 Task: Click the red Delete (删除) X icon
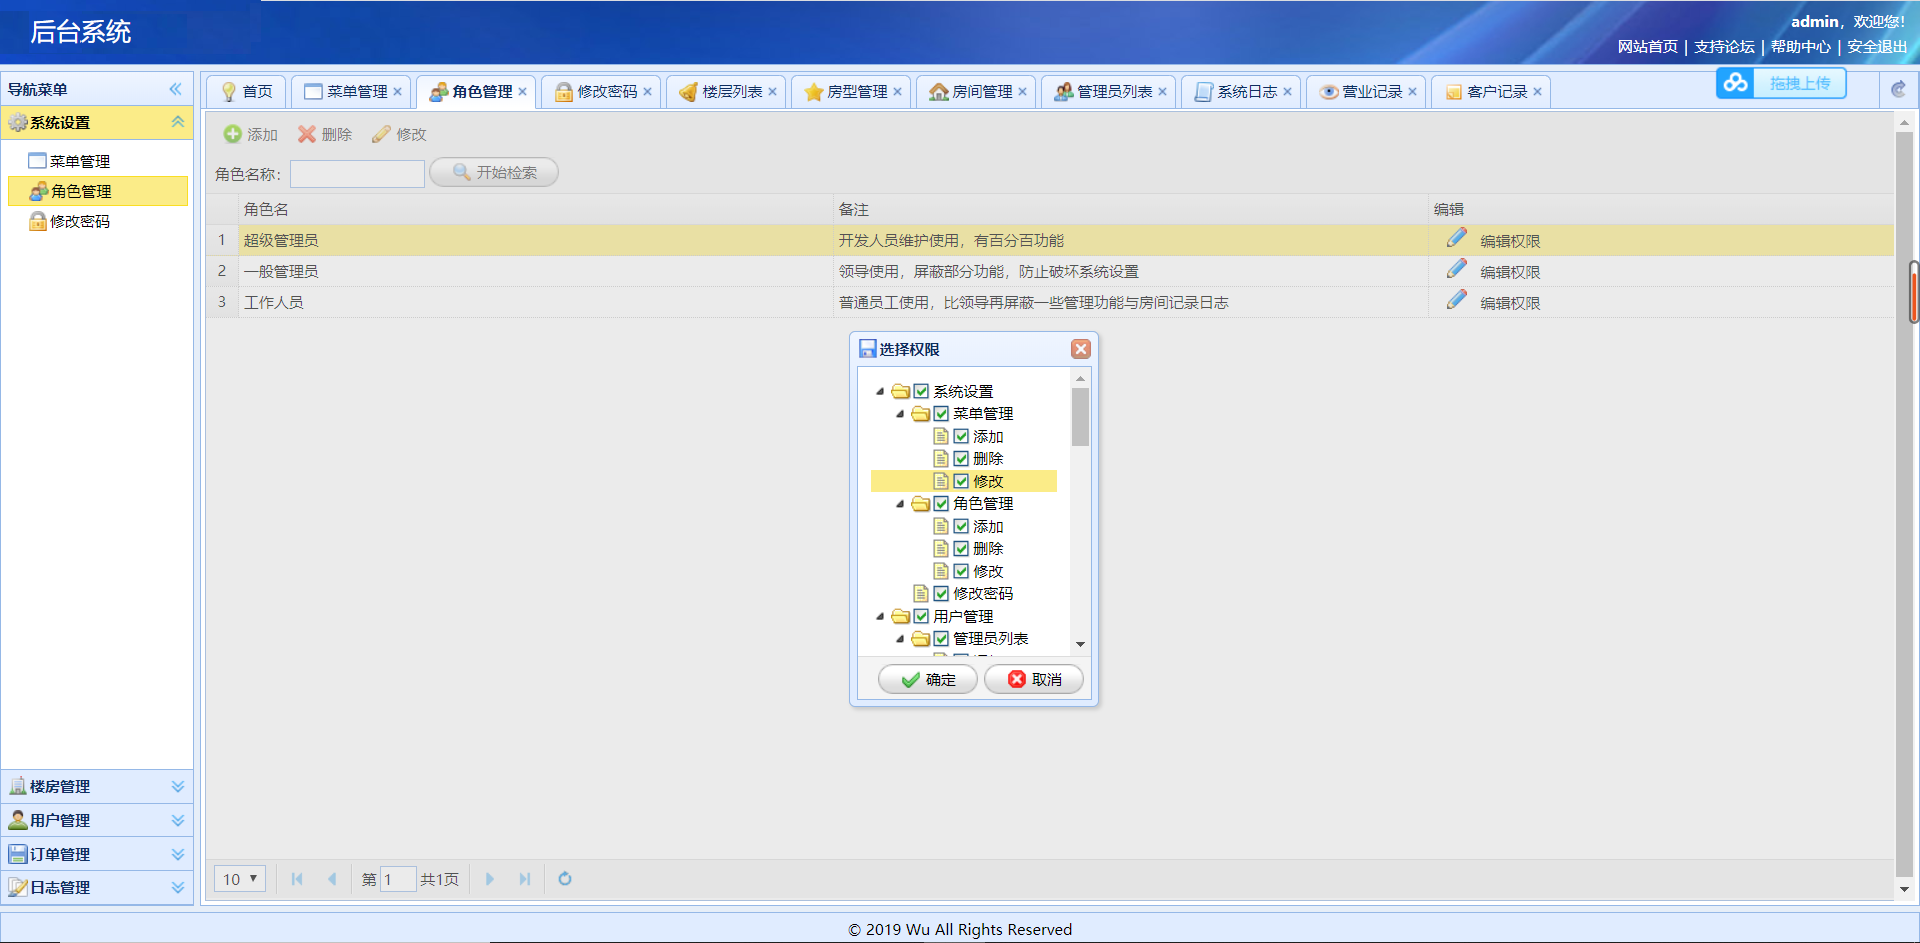[307, 134]
